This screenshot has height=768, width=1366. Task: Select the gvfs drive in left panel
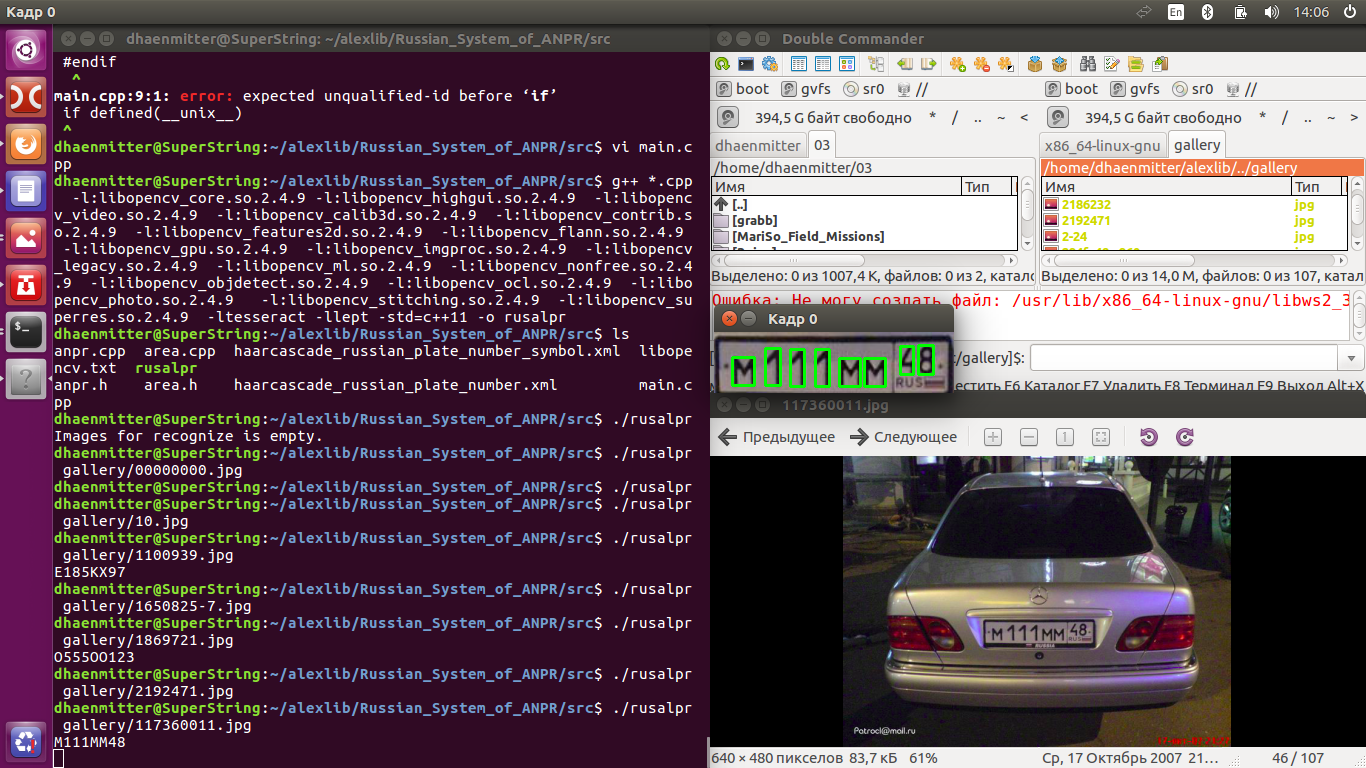click(x=805, y=89)
